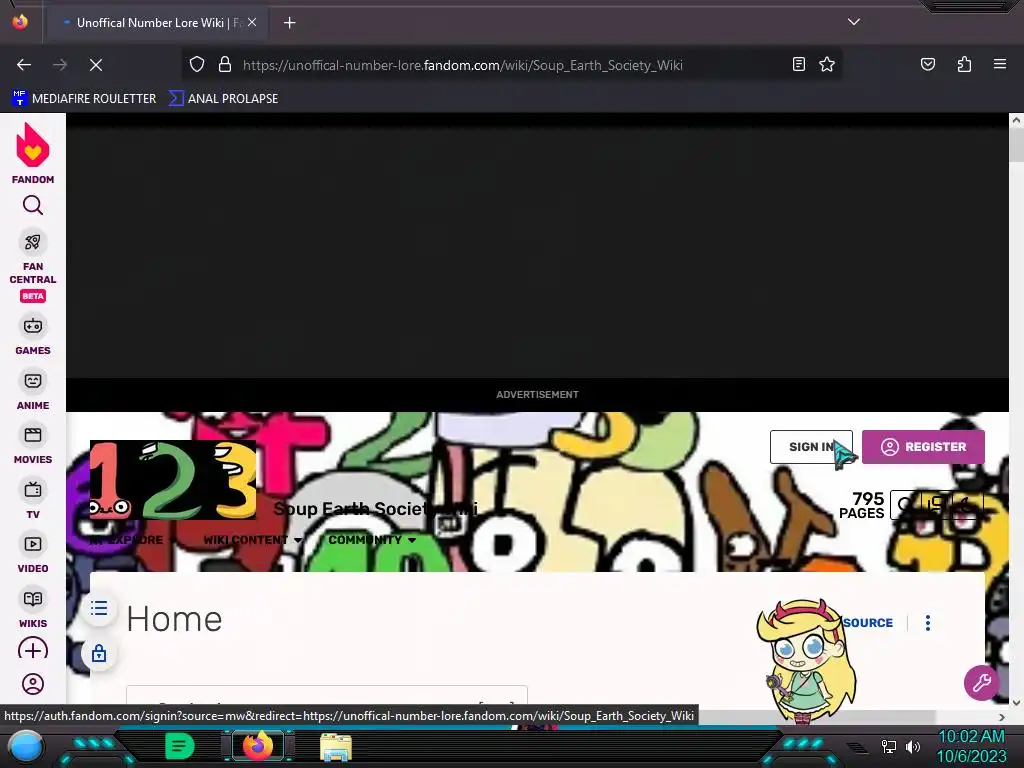1024x768 pixels.
Task: Click the sidebar user profile icon
Action: tap(33, 684)
